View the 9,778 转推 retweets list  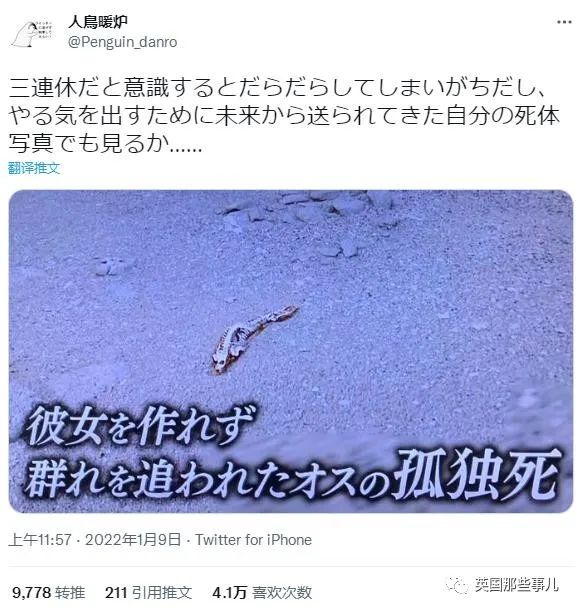(x=49, y=592)
